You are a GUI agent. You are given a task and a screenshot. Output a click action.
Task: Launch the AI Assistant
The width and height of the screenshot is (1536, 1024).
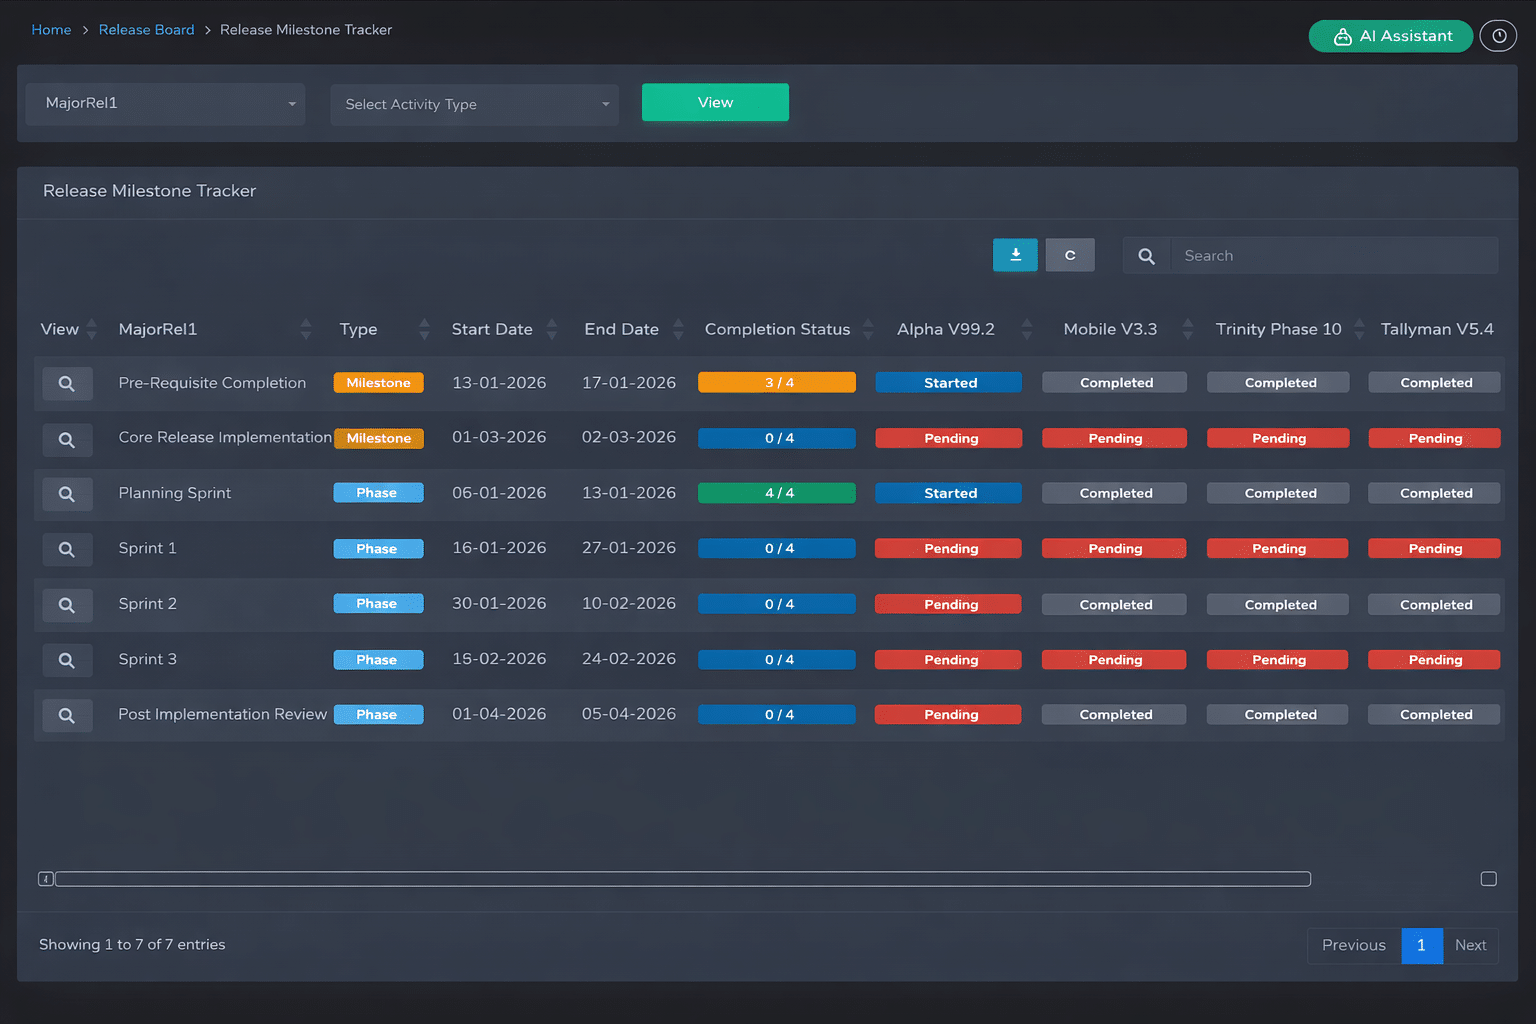coord(1390,36)
